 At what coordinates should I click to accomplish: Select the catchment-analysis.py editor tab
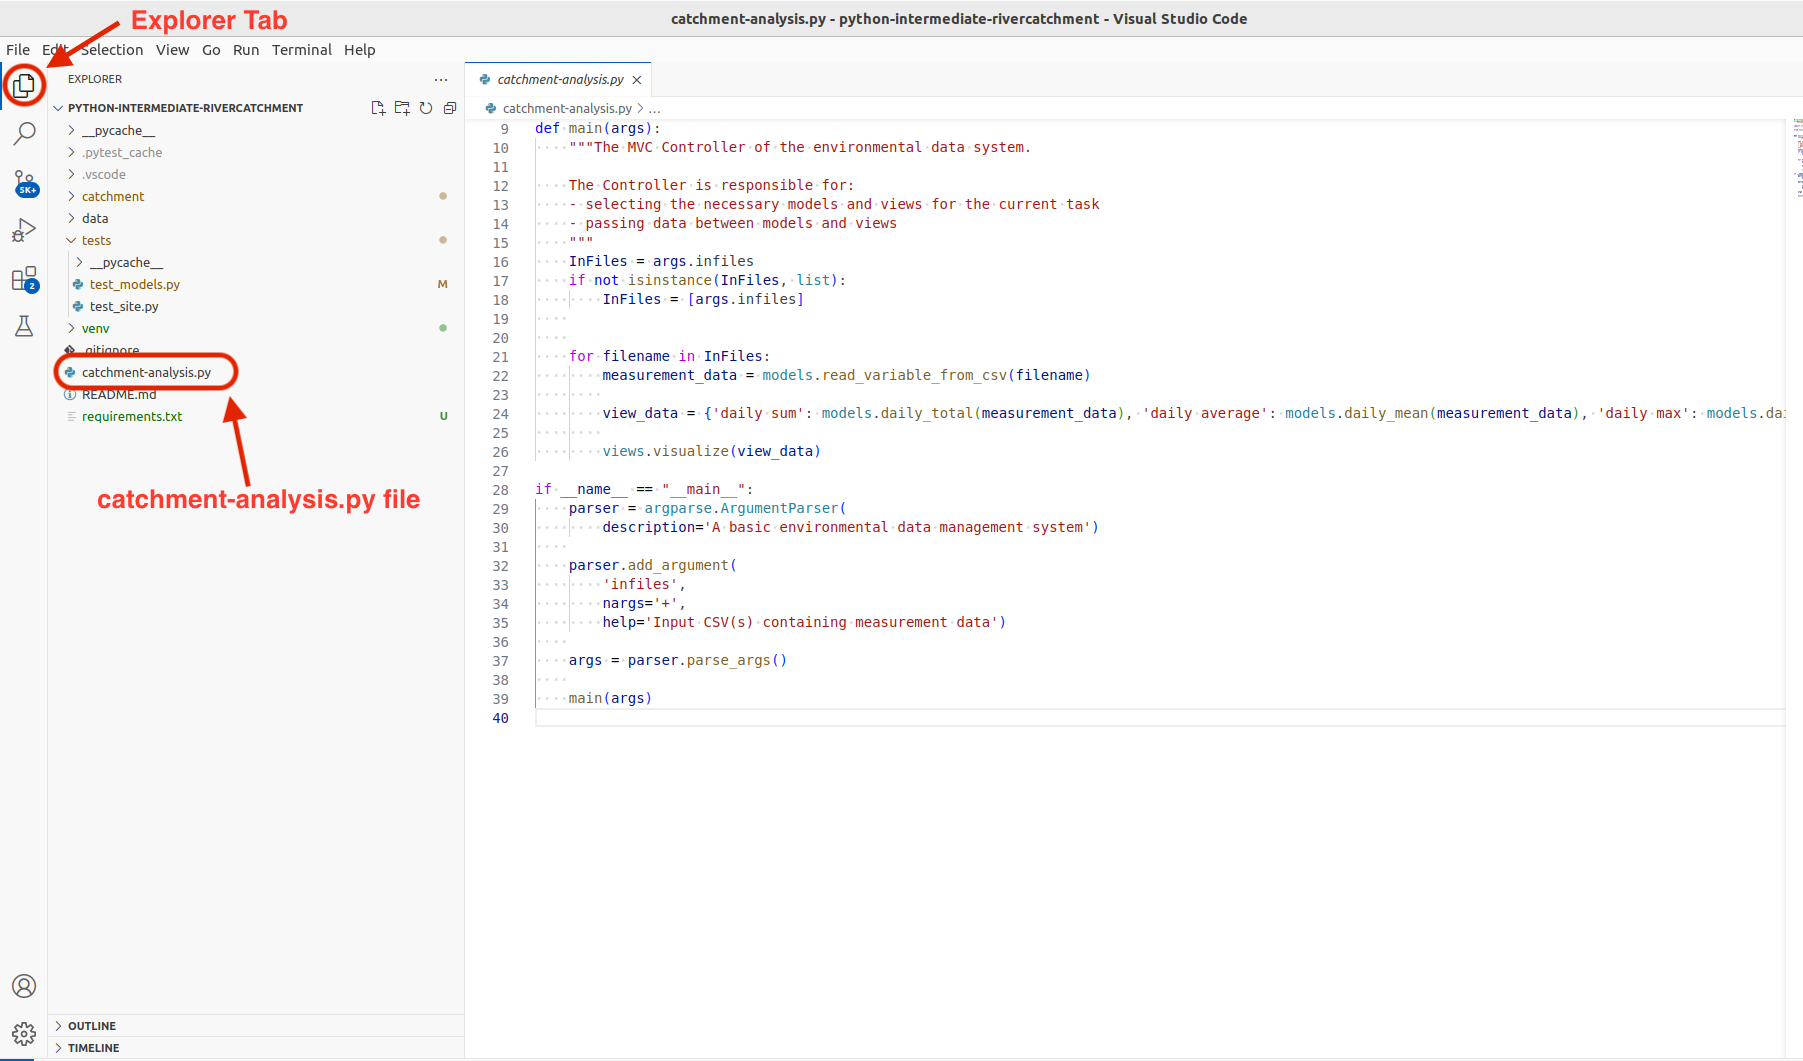pos(559,80)
